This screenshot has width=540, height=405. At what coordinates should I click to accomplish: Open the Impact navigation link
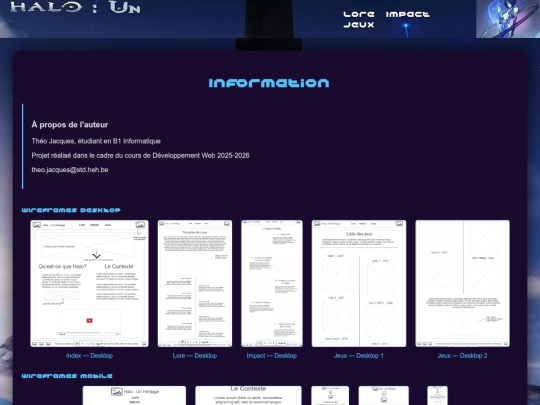[x=408, y=14]
